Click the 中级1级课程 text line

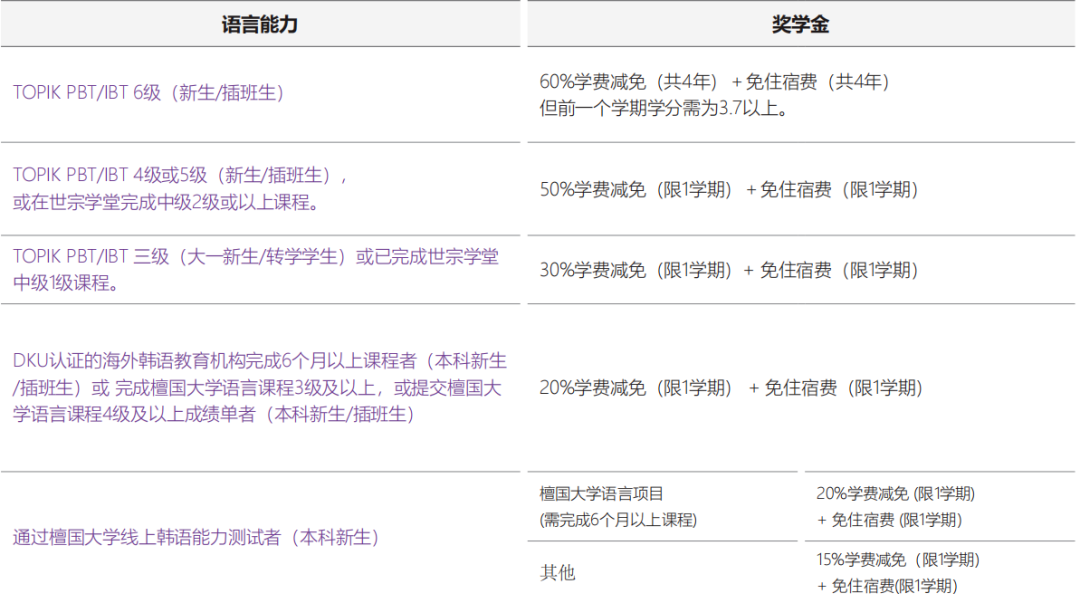click(x=65, y=283)
